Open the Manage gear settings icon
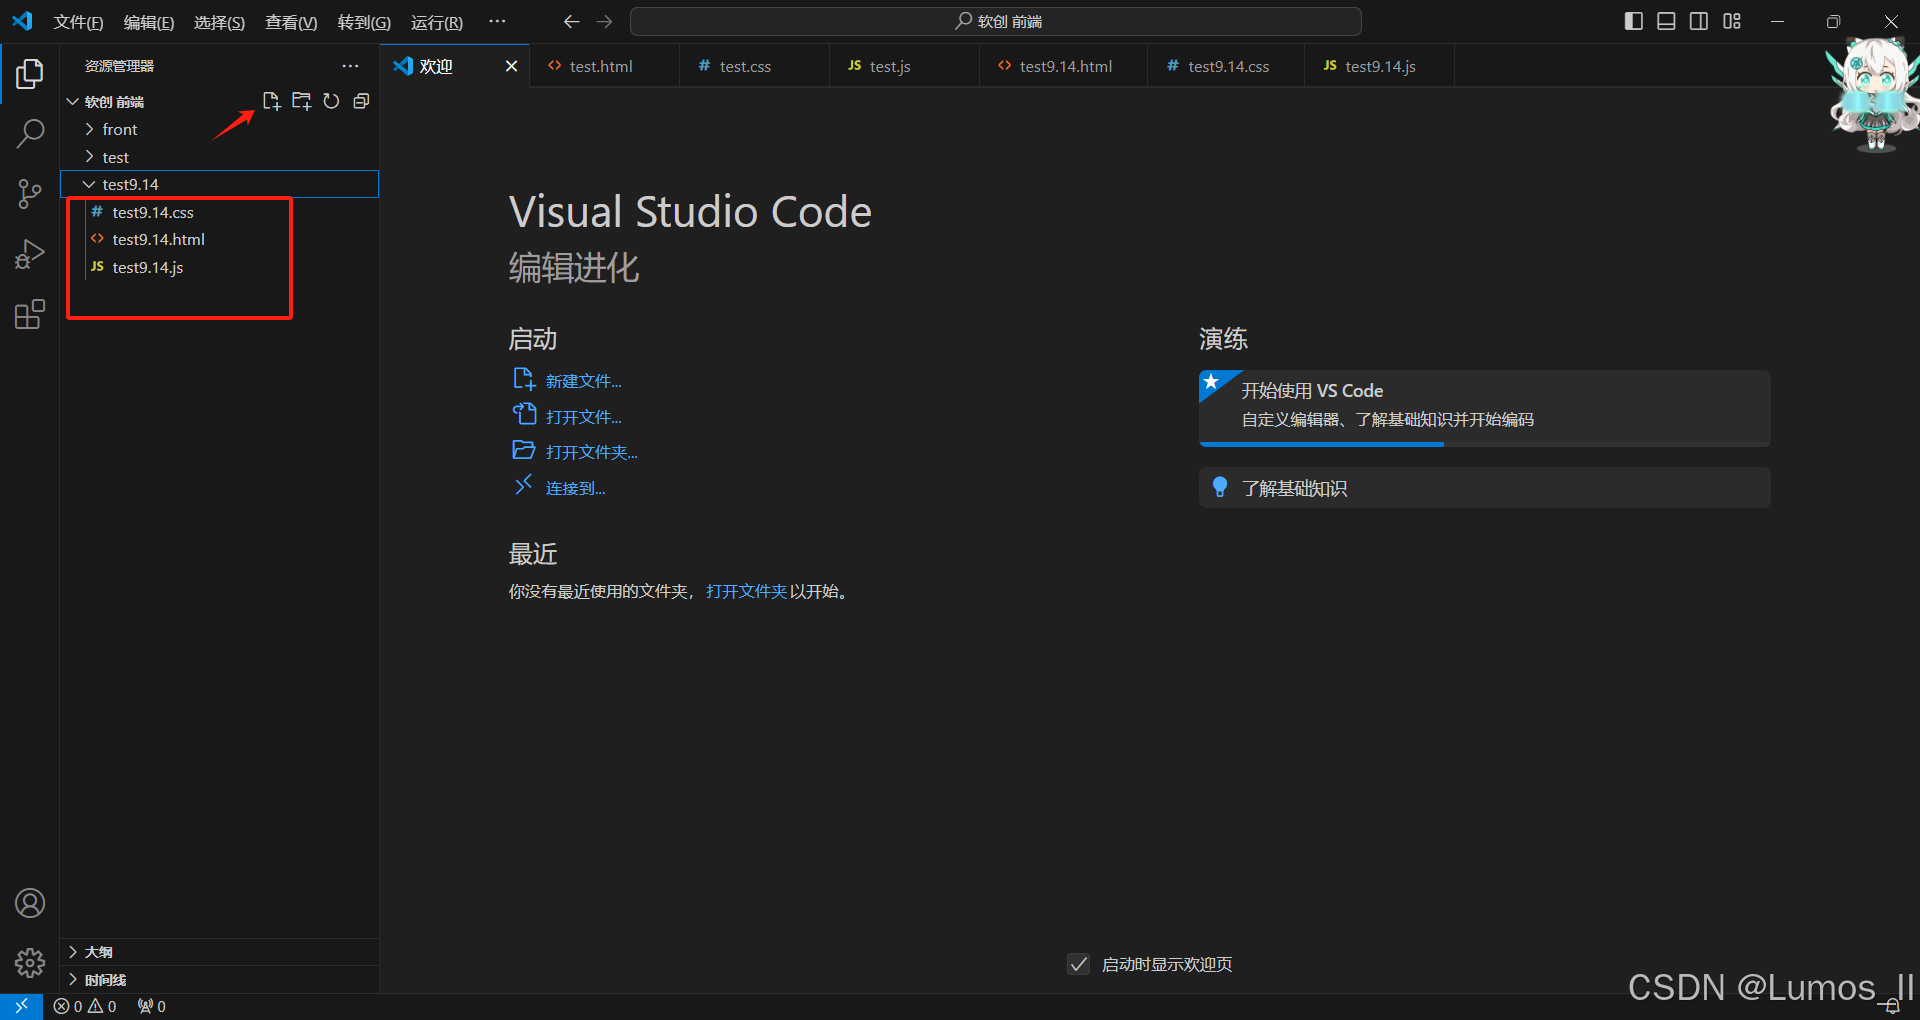 [30, 963]
